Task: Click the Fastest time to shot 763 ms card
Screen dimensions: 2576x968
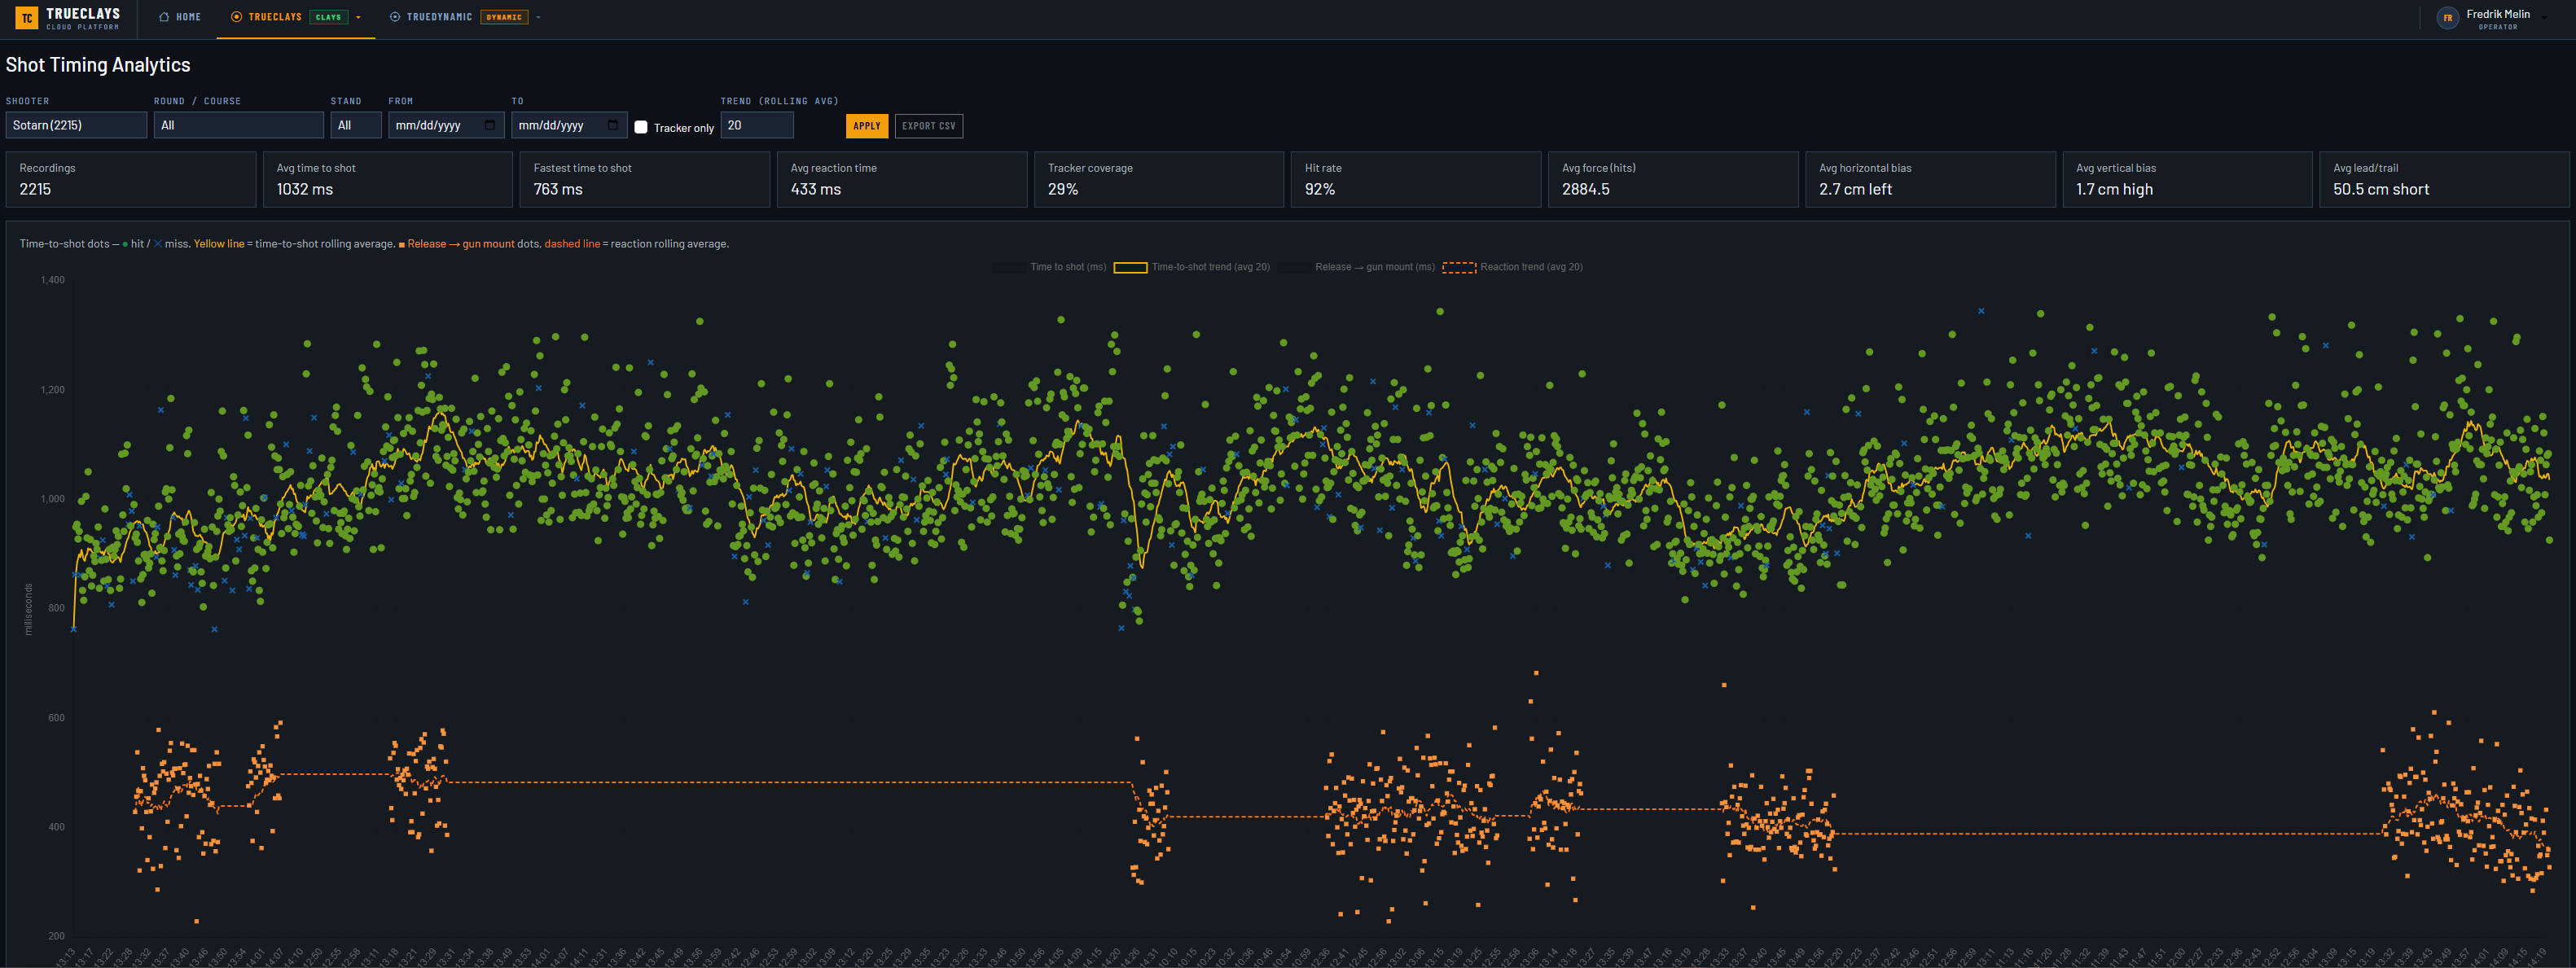Action: (x=645, y=180)
